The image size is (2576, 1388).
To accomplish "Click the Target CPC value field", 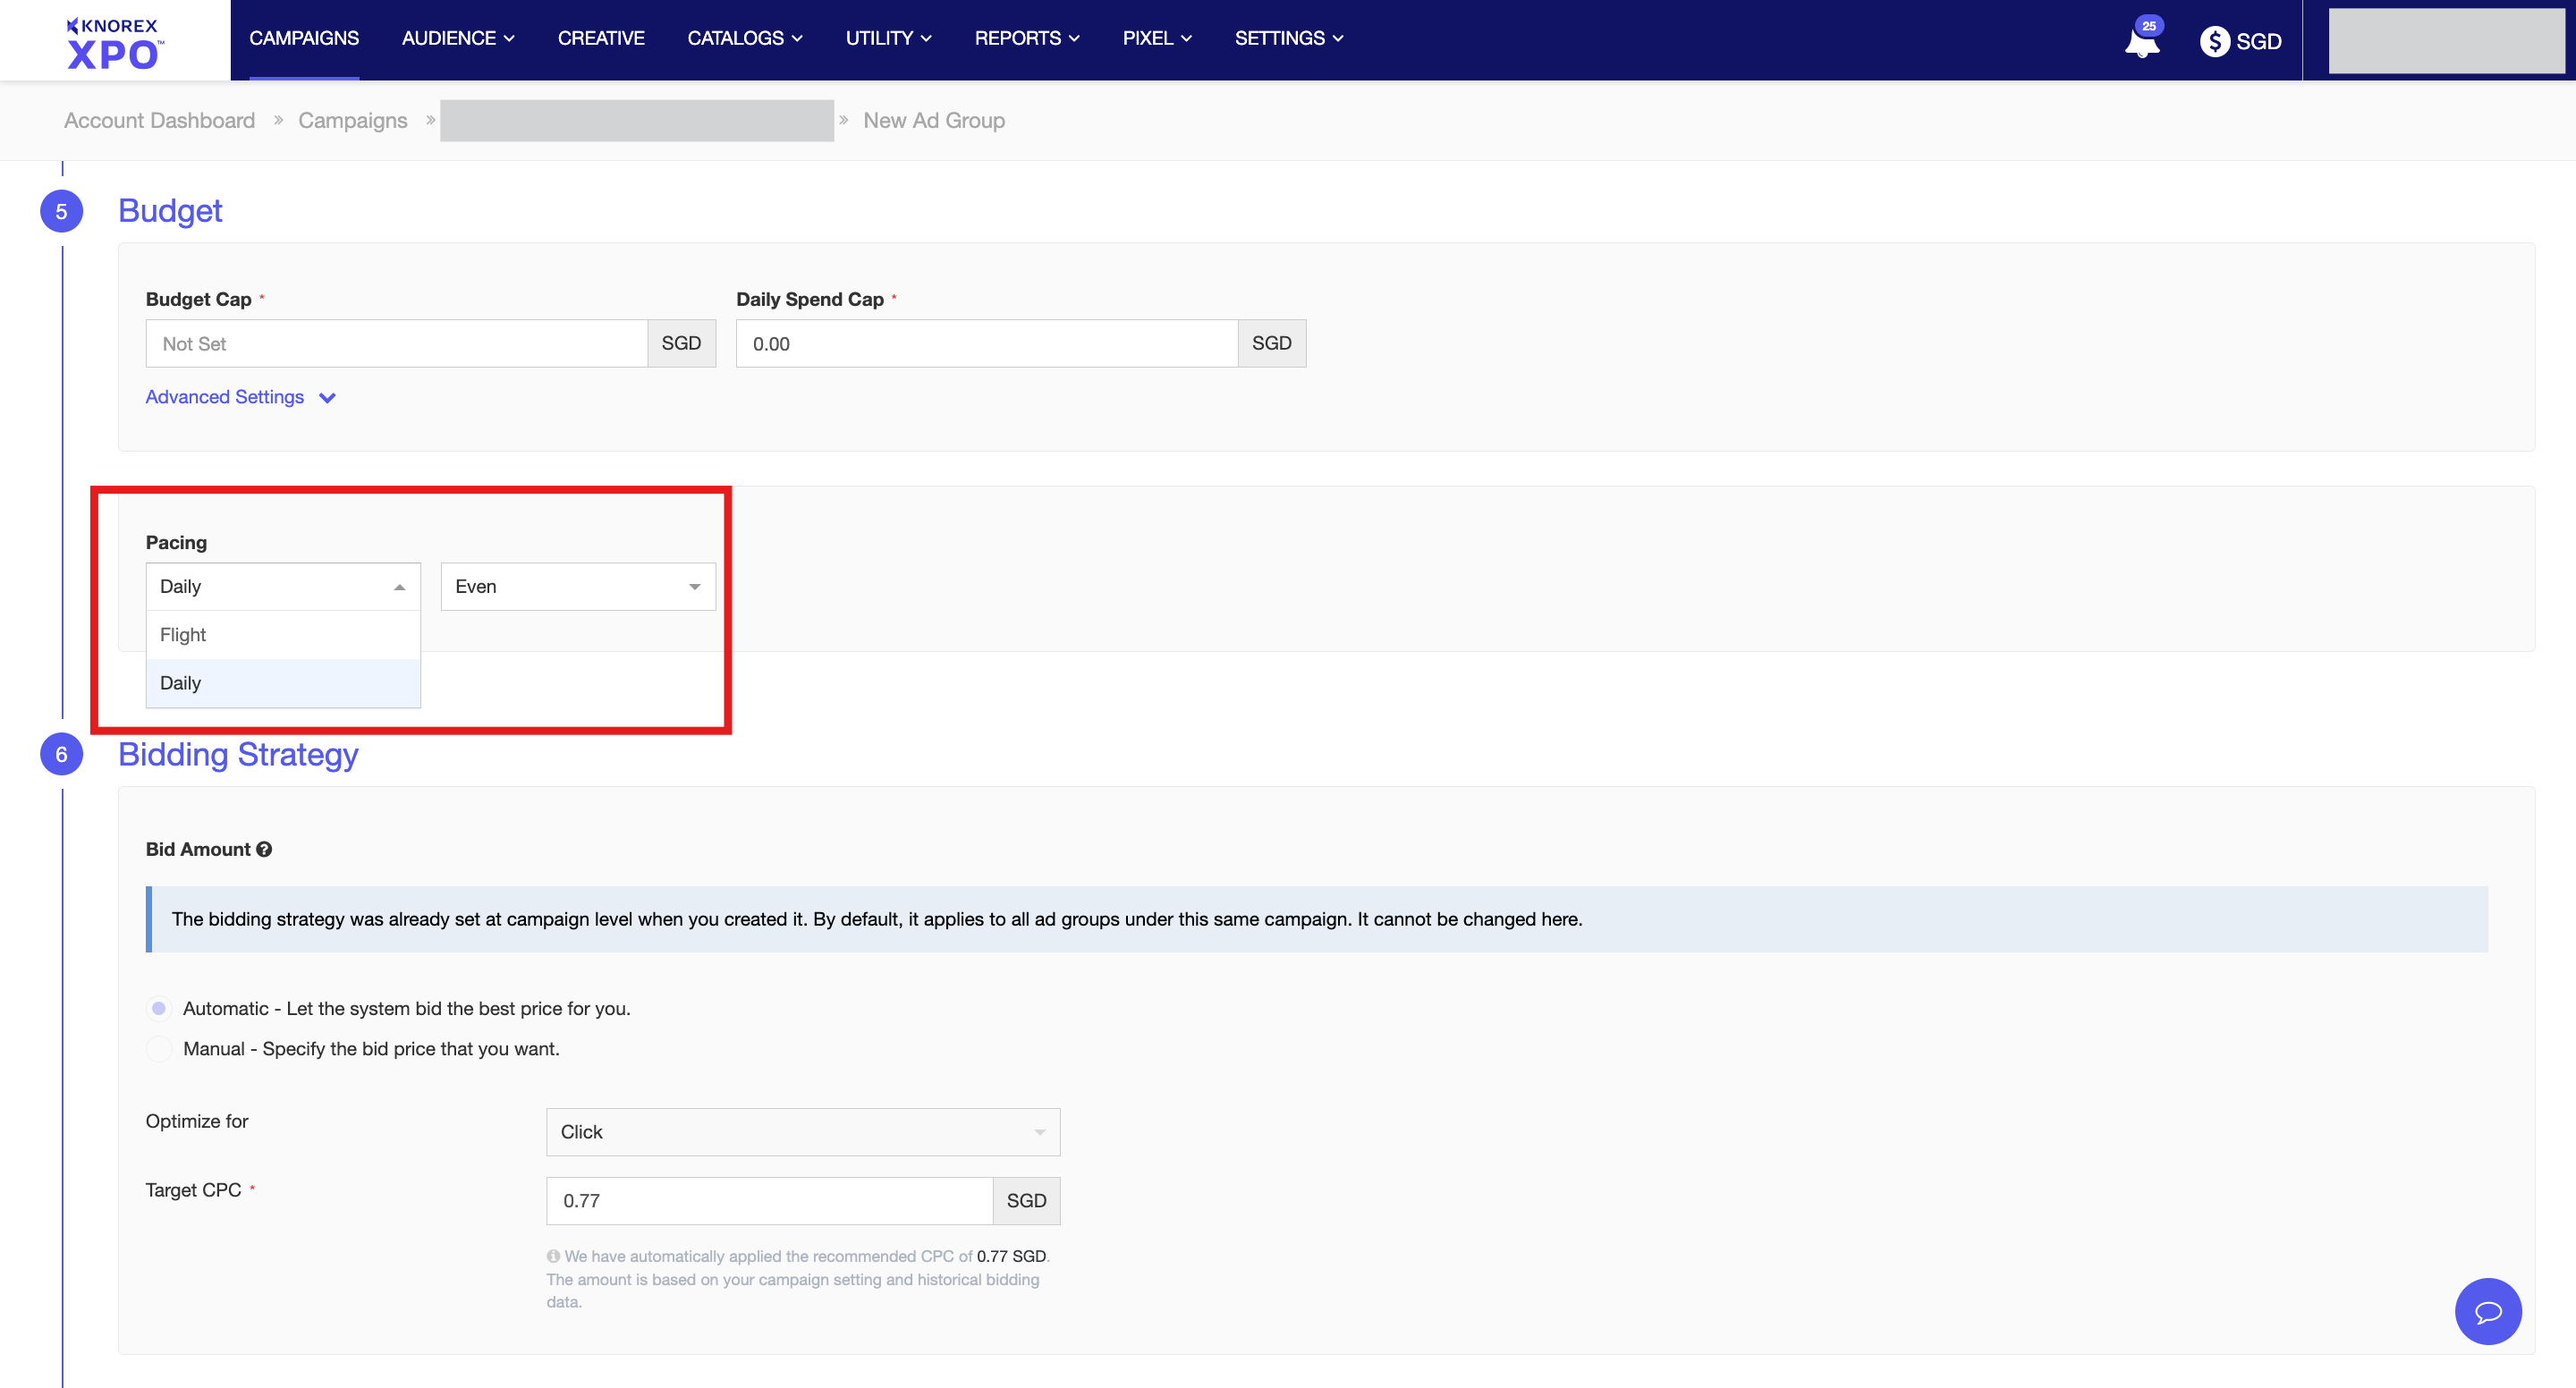I will (768, 1200).
